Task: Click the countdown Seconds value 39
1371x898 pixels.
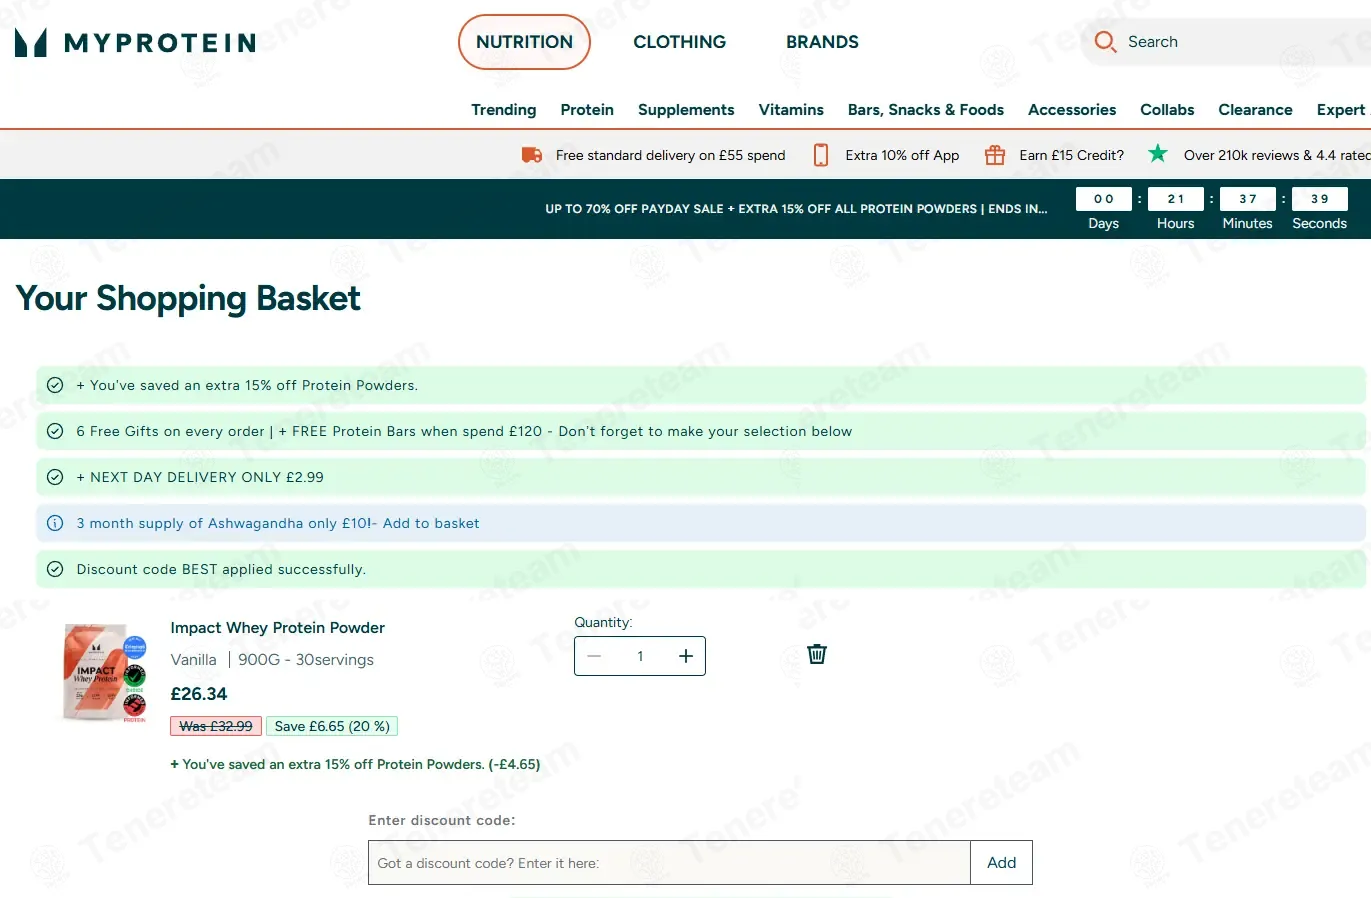Action: click(x=1320, y=199)
